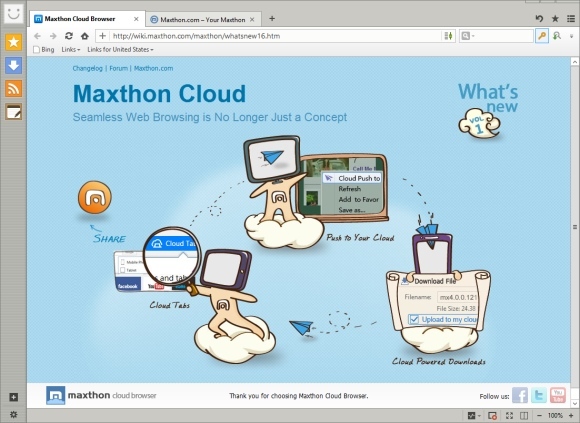Screen dimensions: 580x423
Task: Expand the Links bookmarks folder
Action: tap(71, 50)
